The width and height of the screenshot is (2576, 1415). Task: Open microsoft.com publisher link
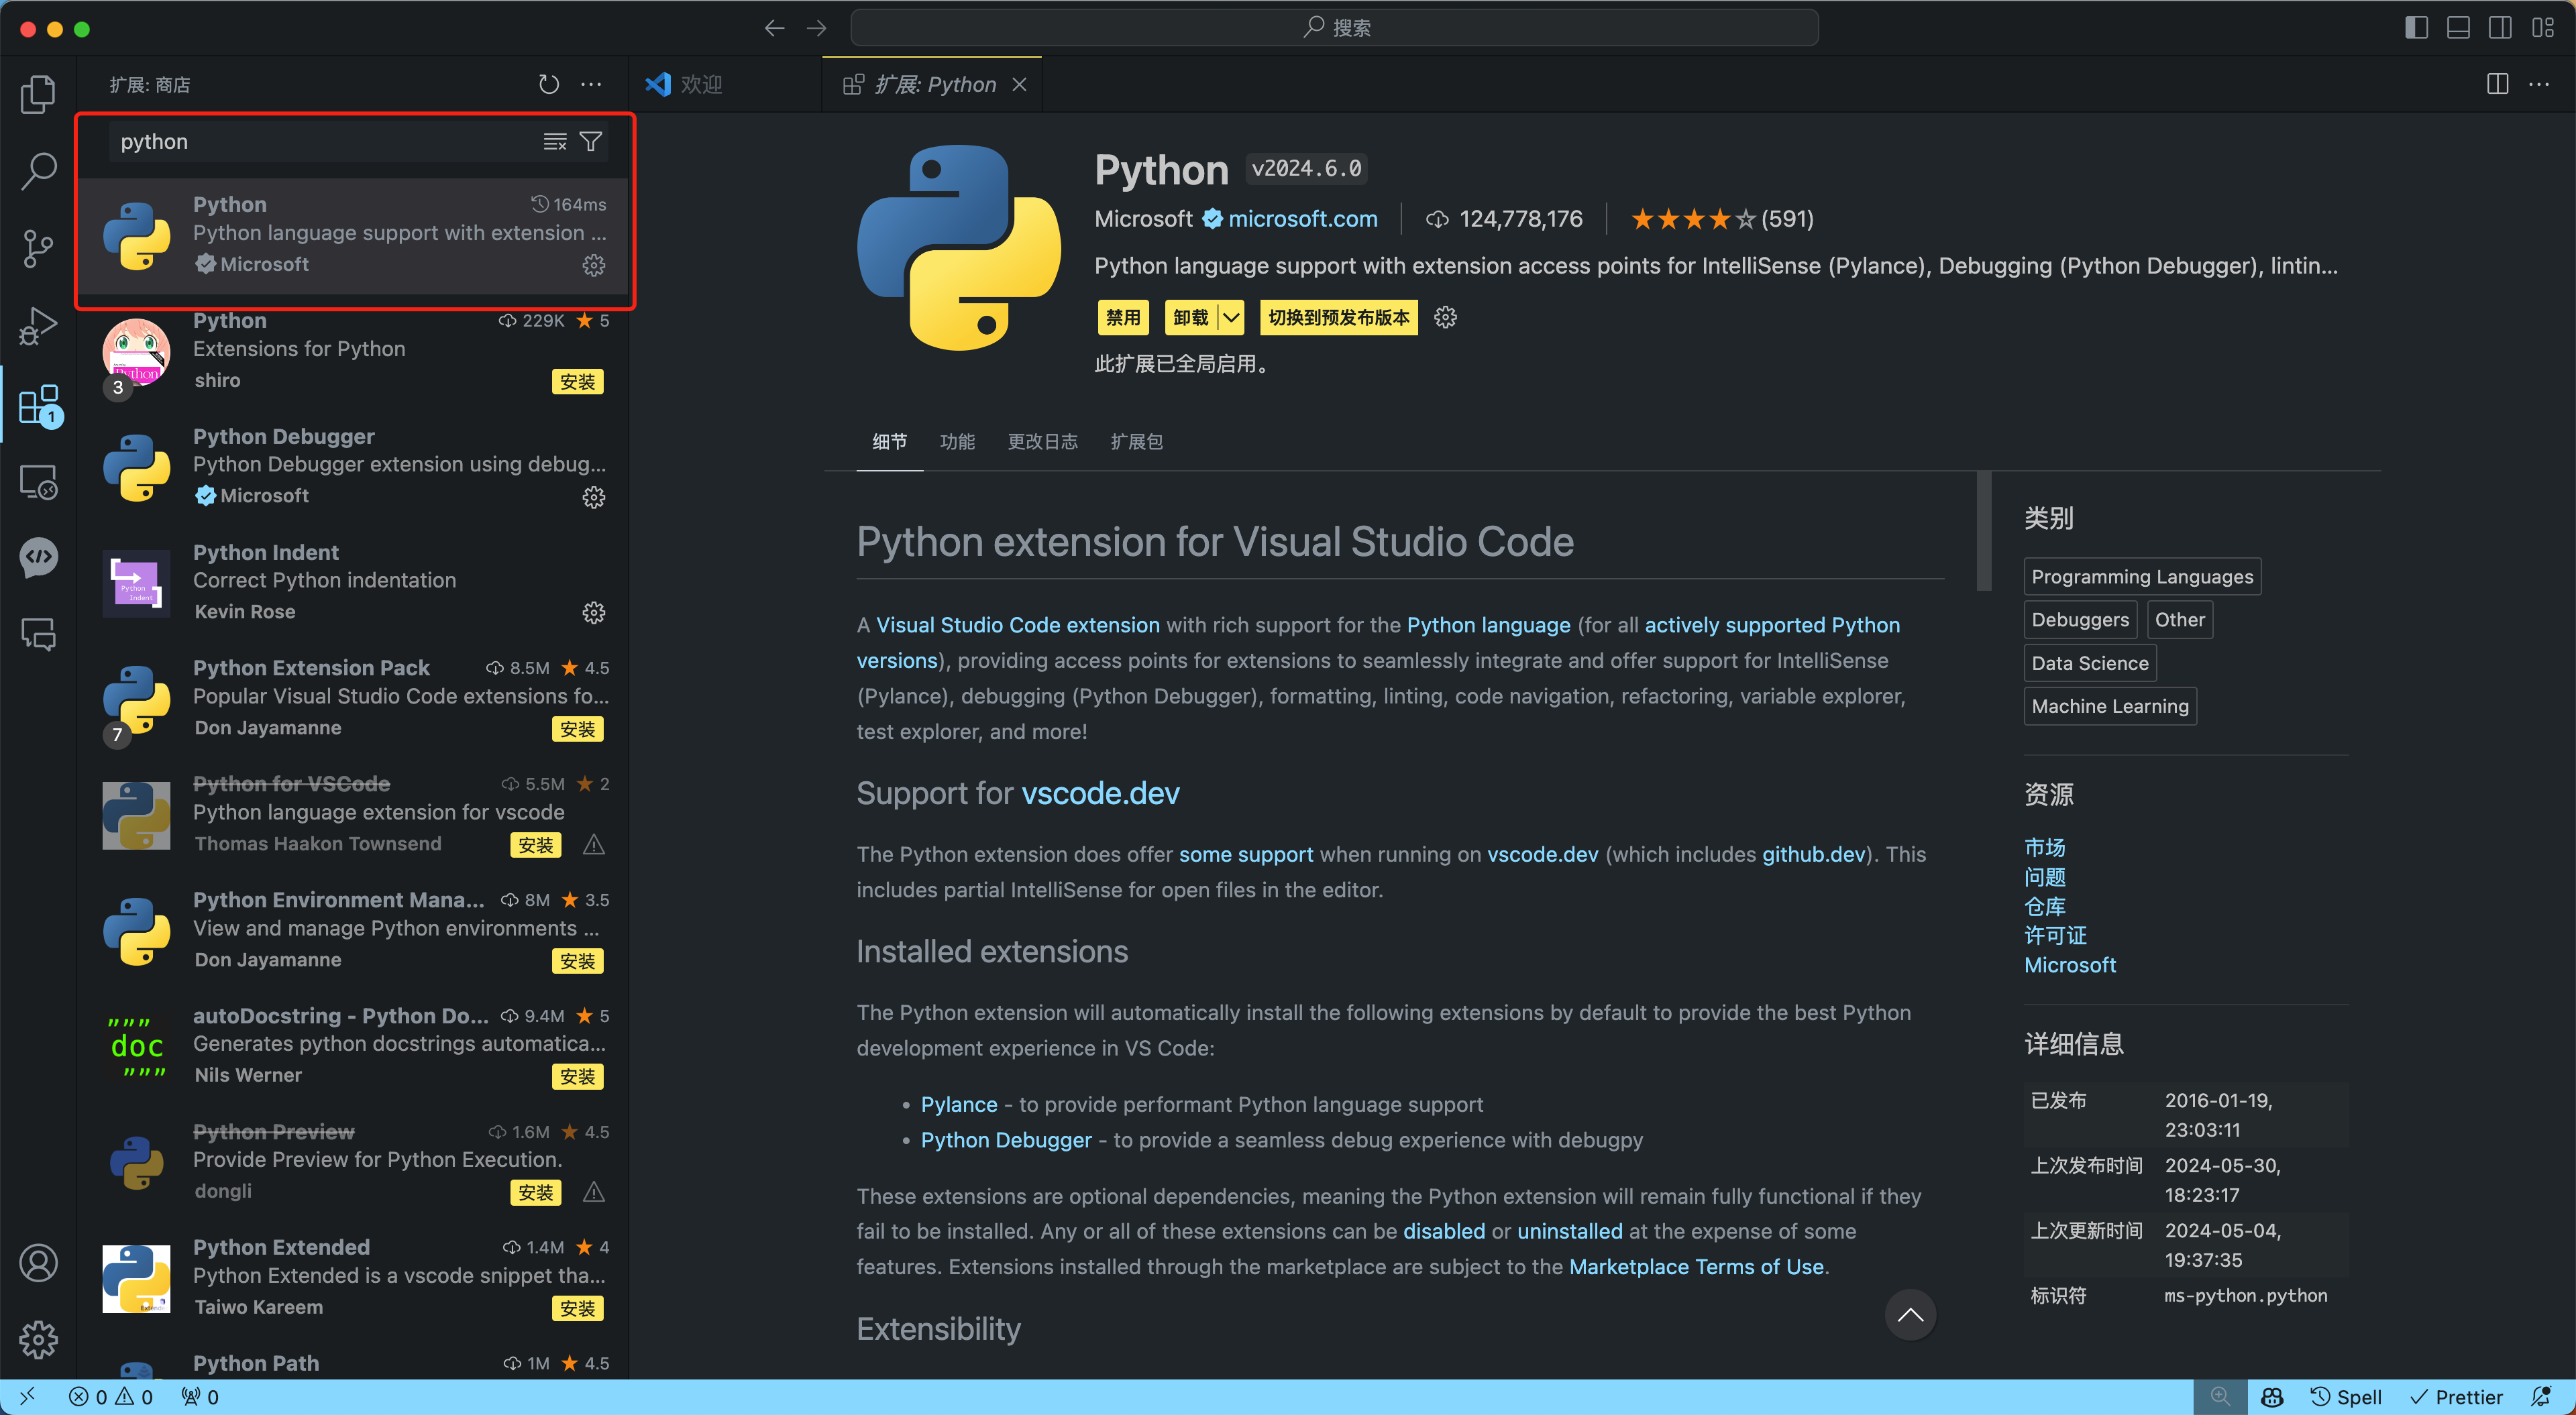click(1302, 218)
